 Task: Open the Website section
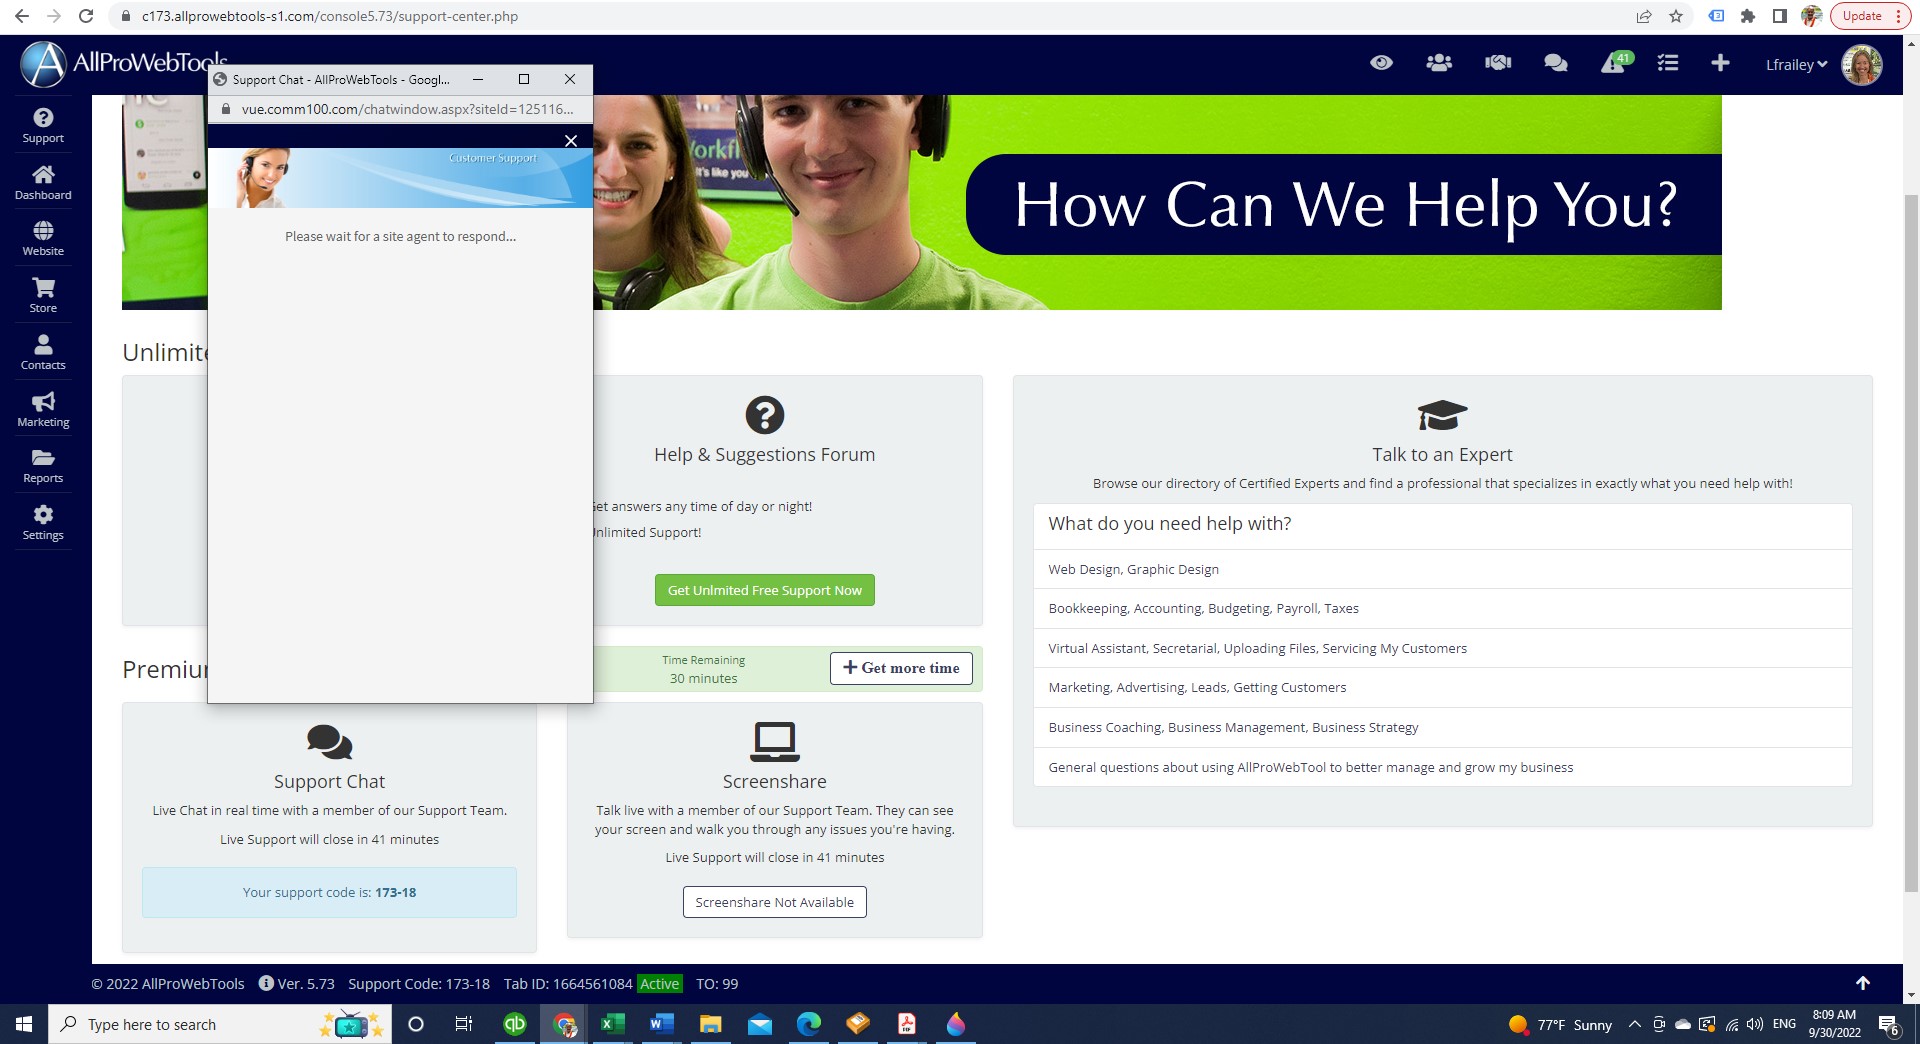pyautogui.click(x=43, y=239)
